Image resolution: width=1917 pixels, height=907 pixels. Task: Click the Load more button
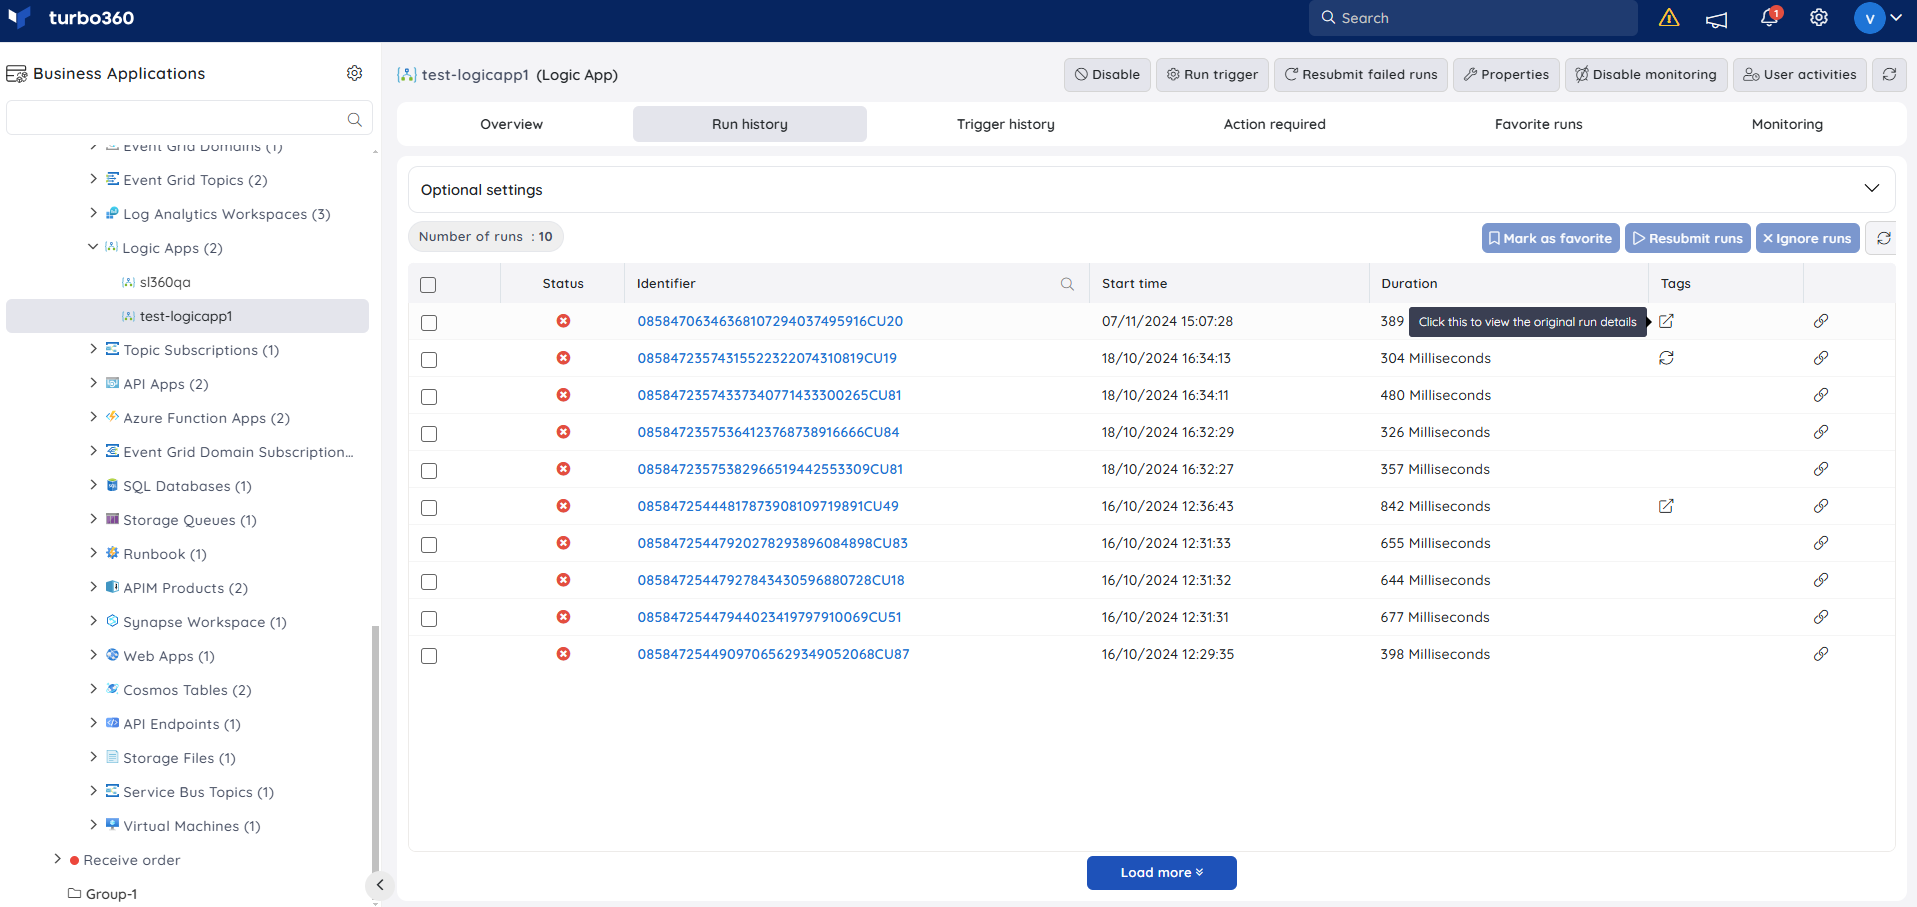1161,873
